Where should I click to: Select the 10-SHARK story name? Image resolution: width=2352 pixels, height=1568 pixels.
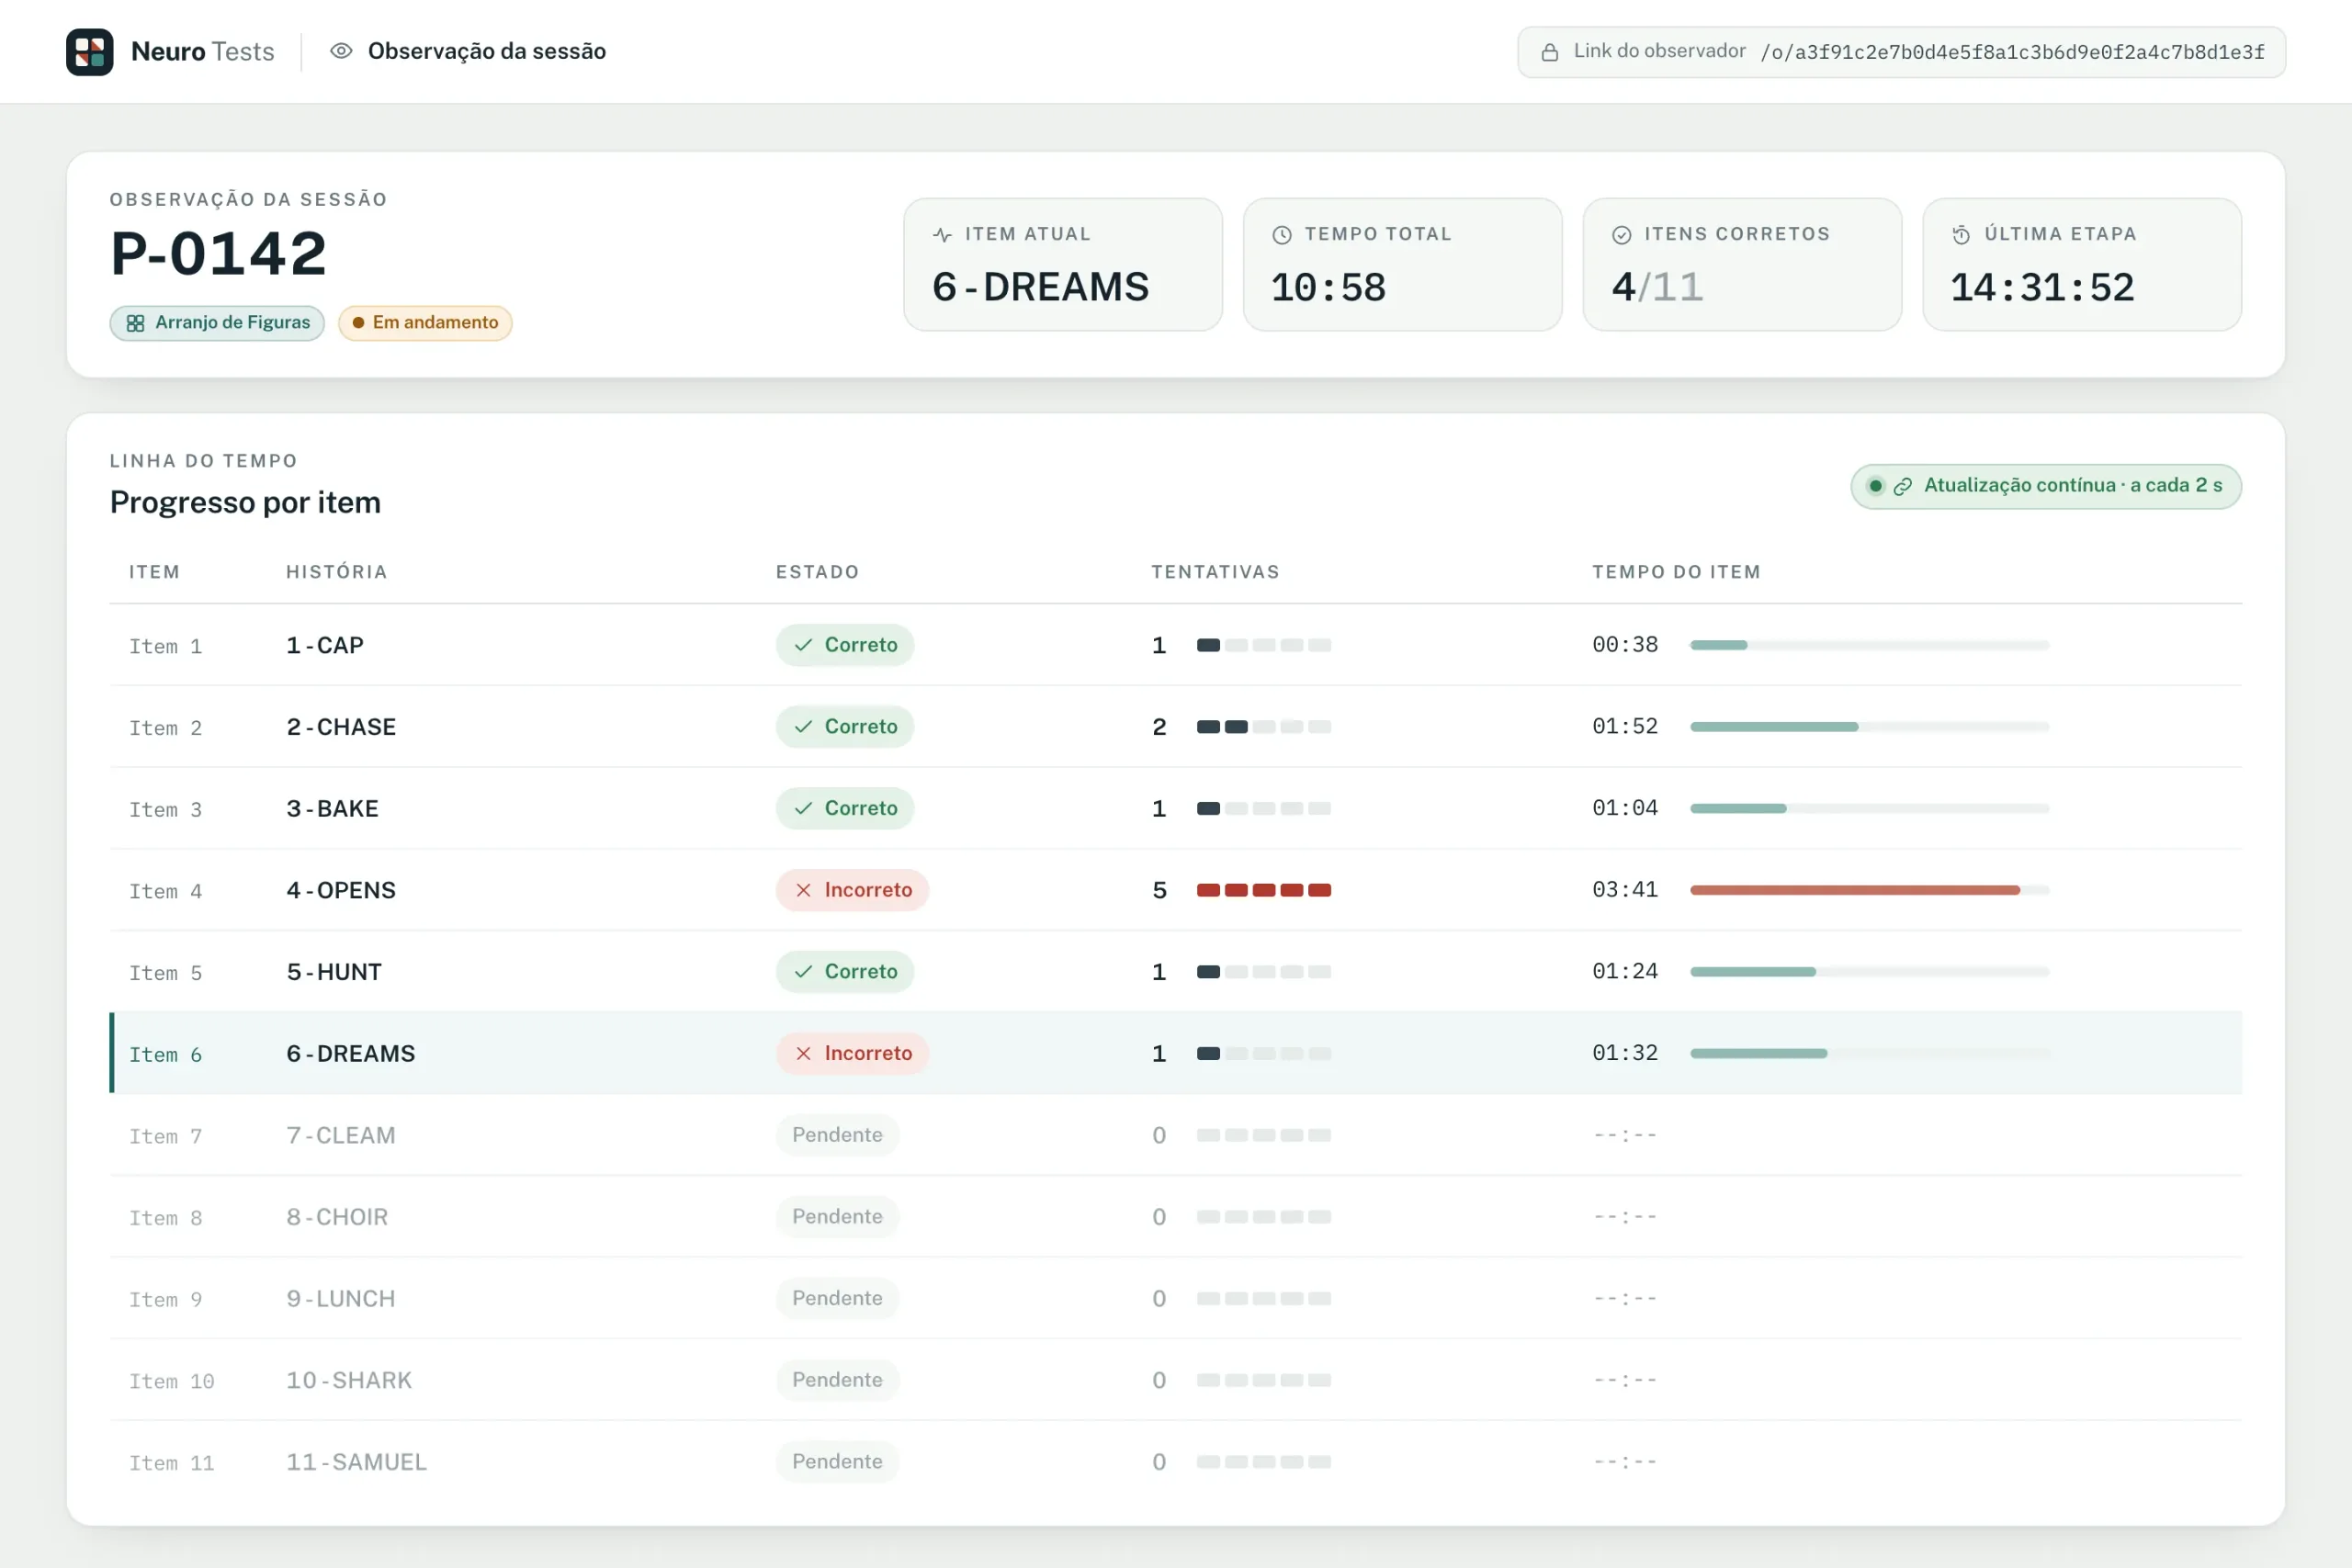(x=349, y=1380)
